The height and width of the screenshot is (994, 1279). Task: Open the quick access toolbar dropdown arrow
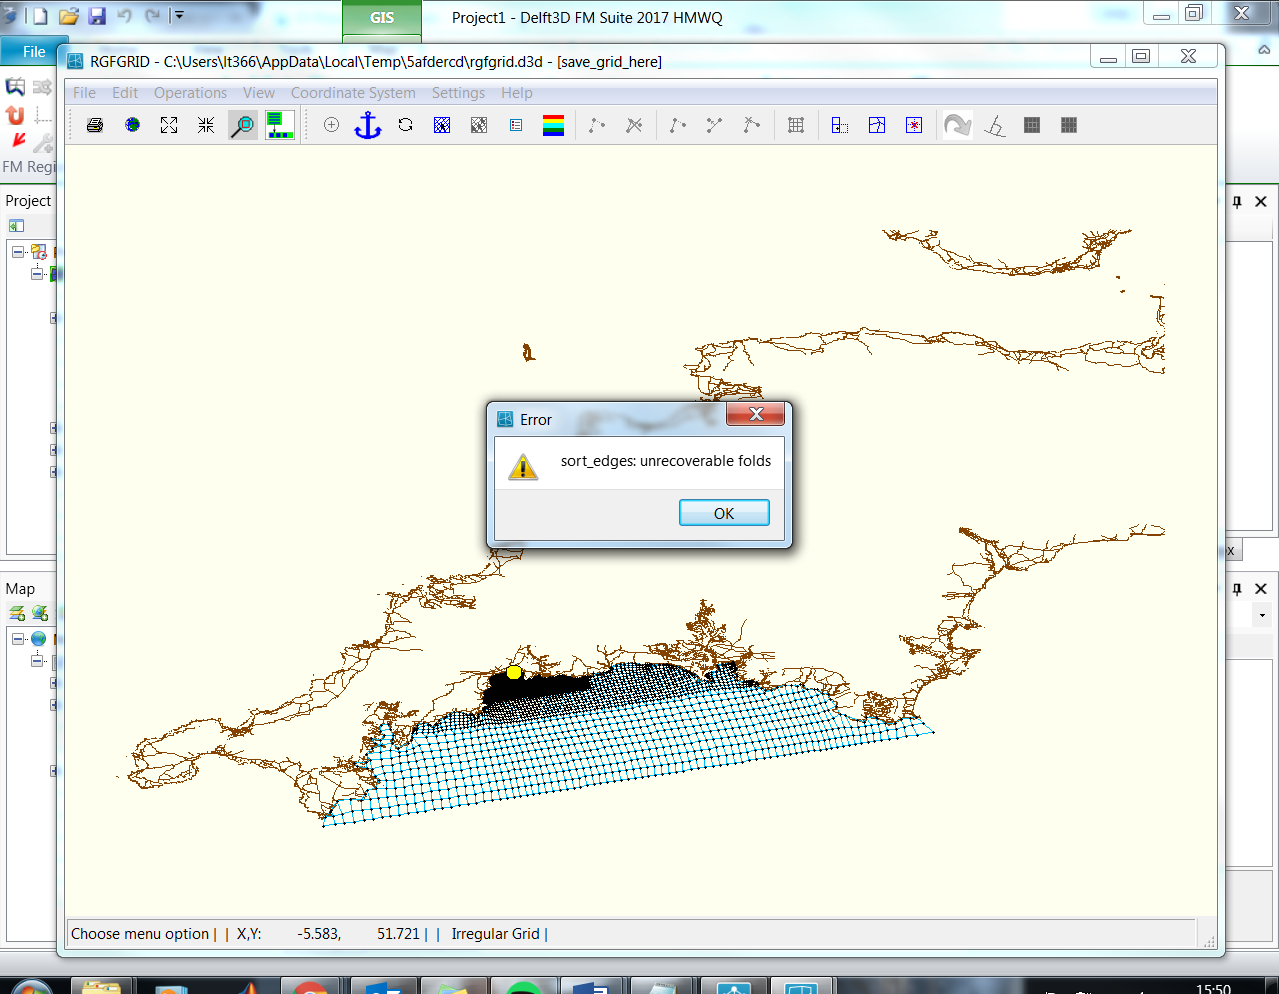179,16
